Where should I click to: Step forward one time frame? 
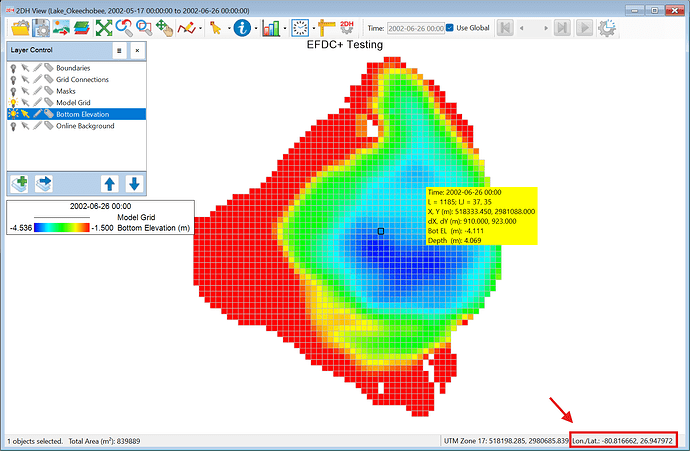[546, 28]
